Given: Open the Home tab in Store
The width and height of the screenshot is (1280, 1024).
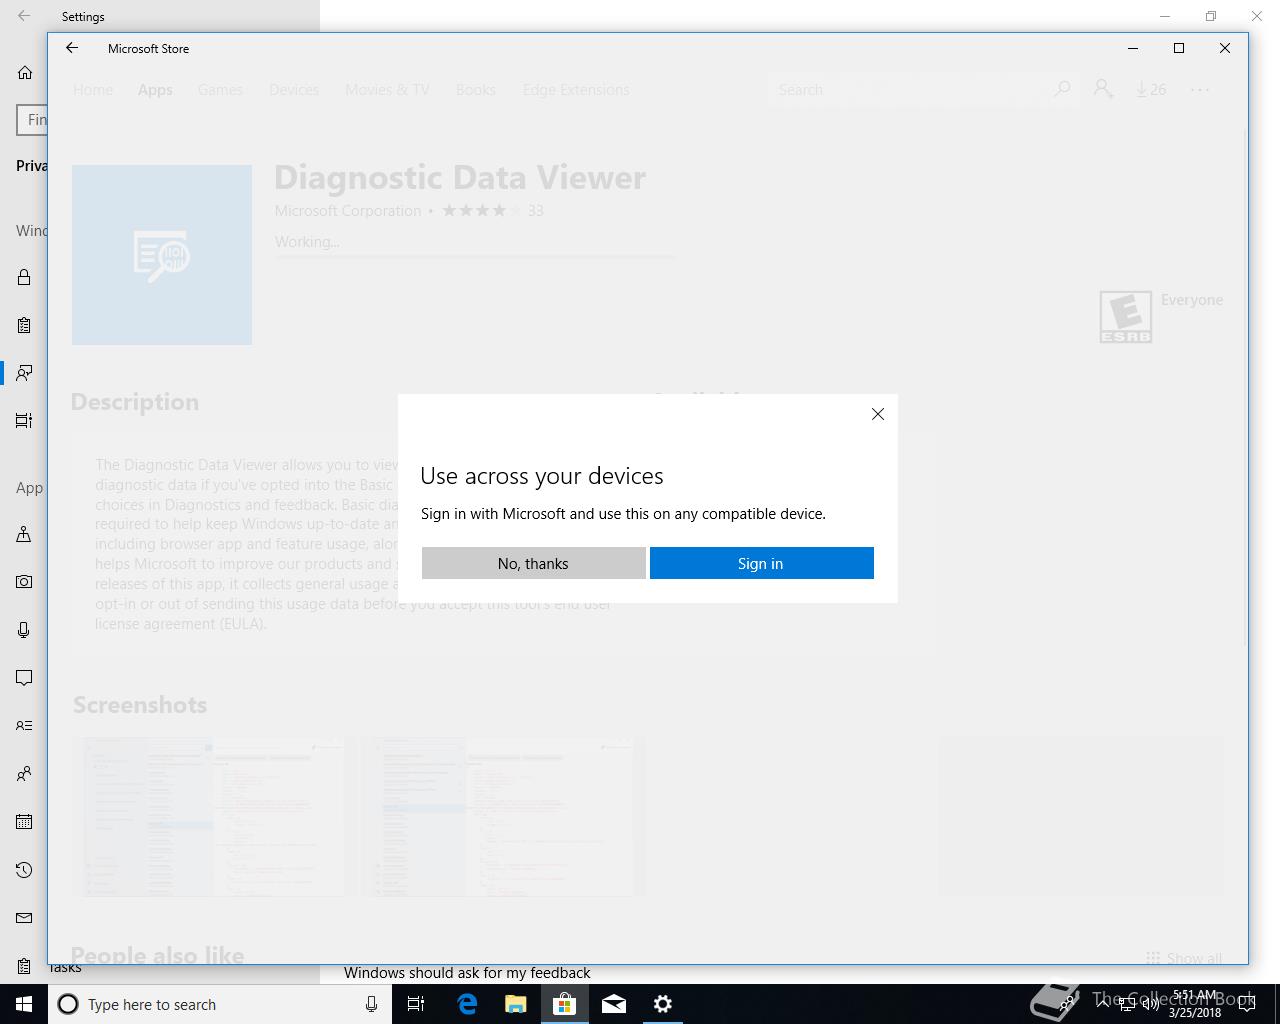Looking at the screenshot, I should 93,90.
